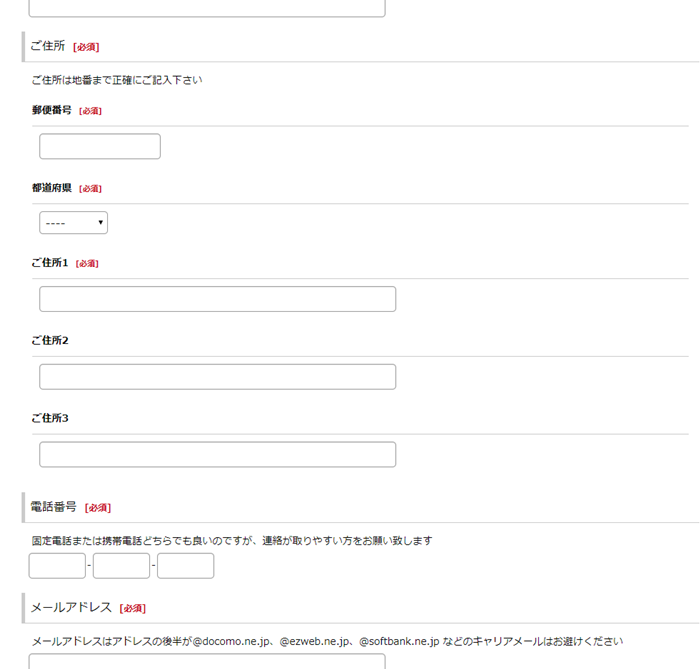Click the 電話番号 section heading
The image size is (700, 669).
pos(54,507)
